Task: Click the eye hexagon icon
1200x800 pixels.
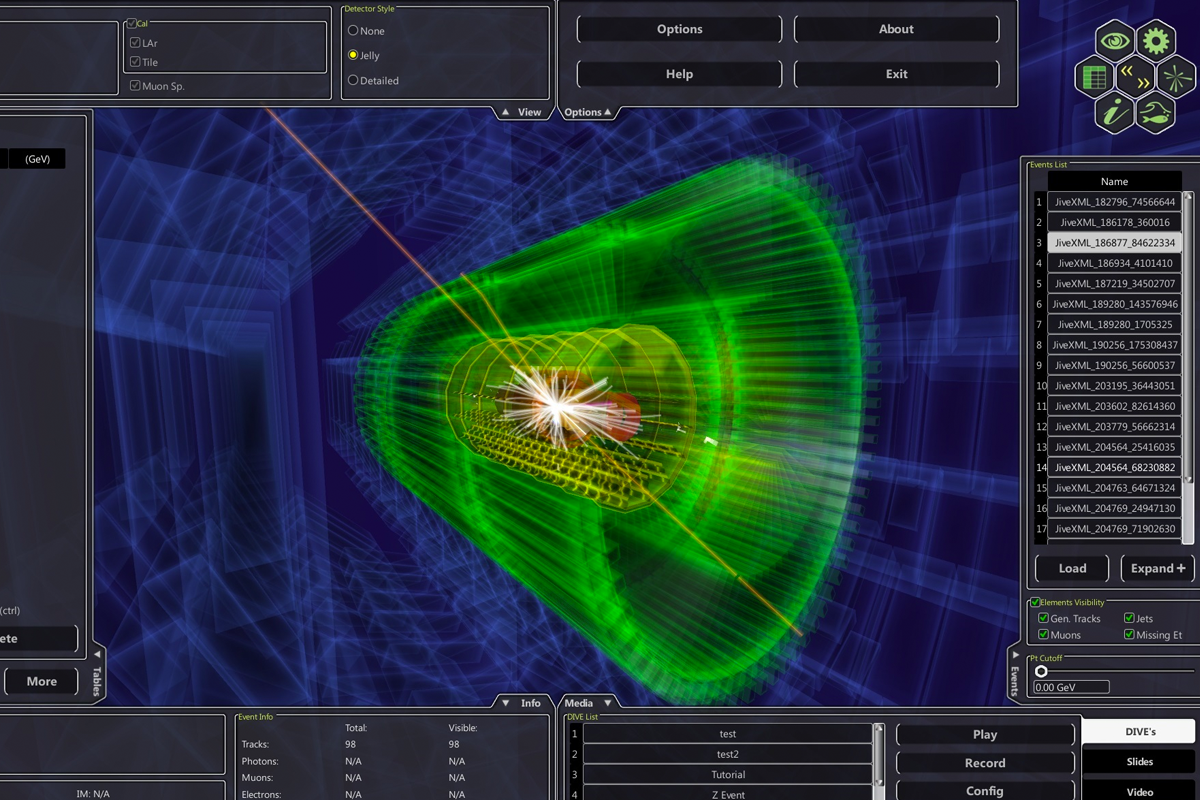Action: point(1115,41)
